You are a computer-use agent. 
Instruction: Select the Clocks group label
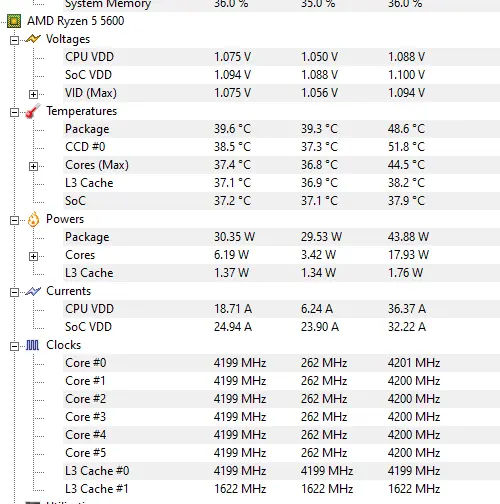(x=63, y=345)
